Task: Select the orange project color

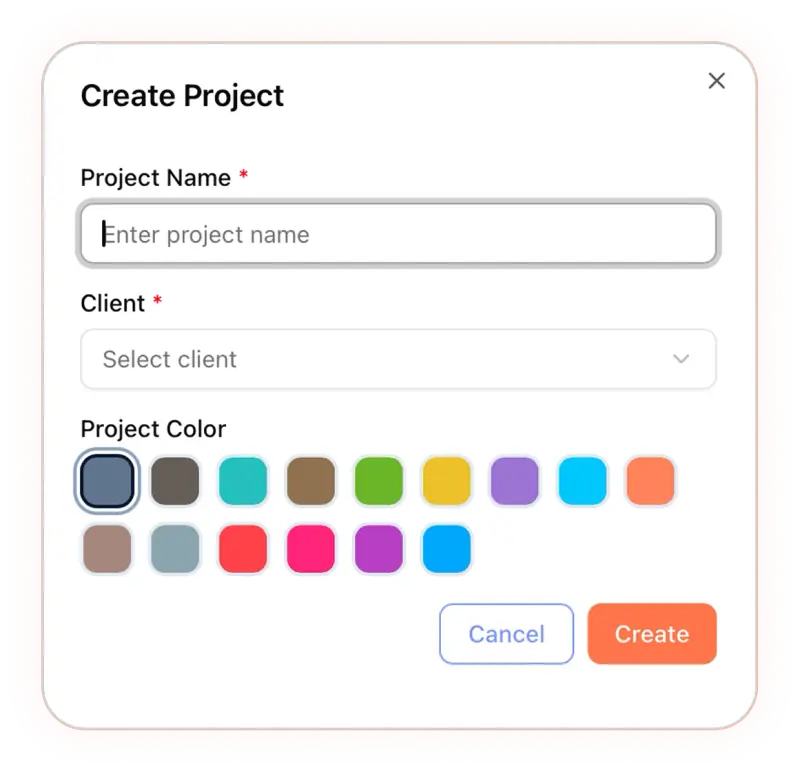Action: pos(651,481)
